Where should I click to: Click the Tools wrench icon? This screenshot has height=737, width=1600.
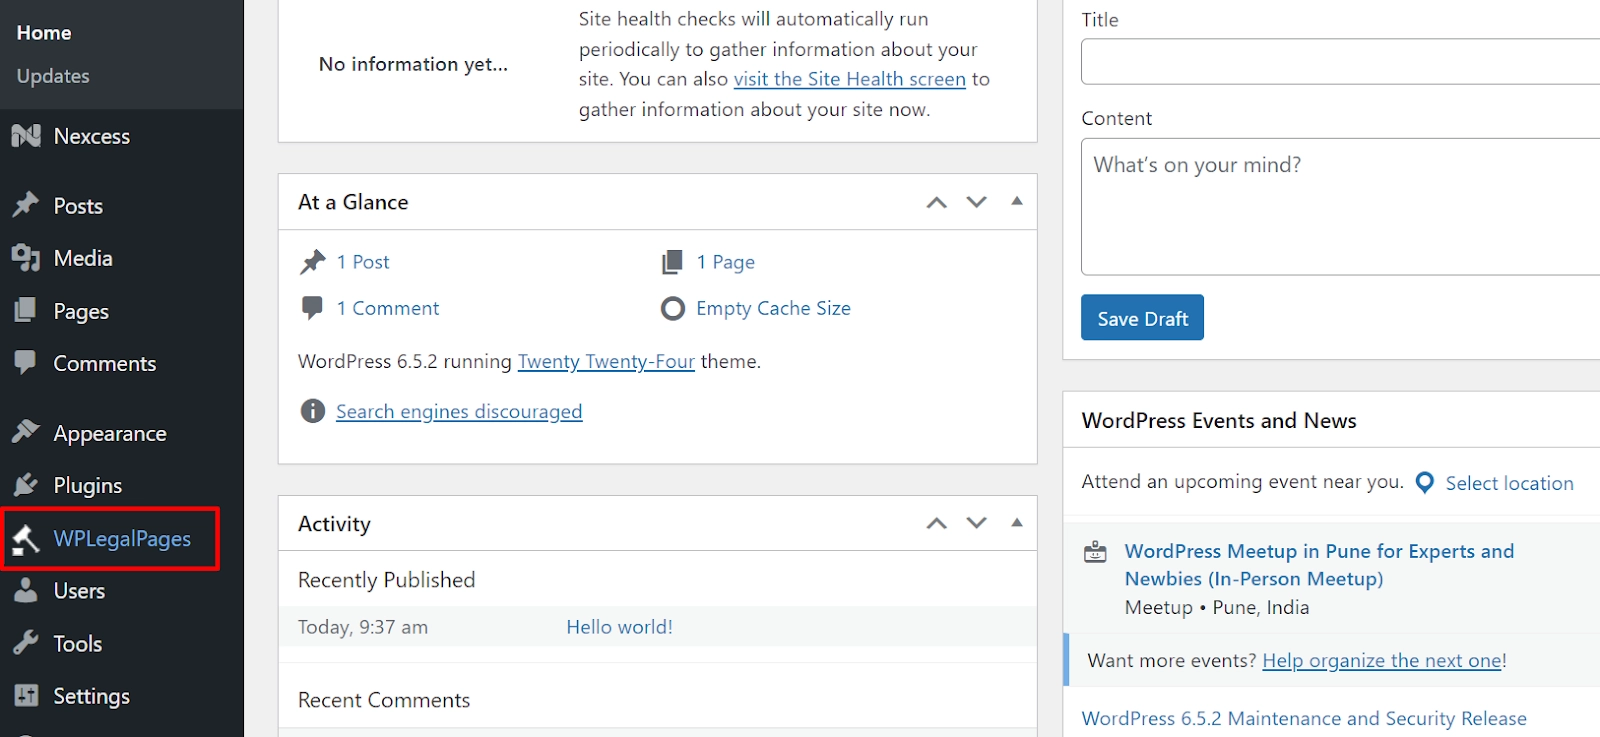(26, 643)
